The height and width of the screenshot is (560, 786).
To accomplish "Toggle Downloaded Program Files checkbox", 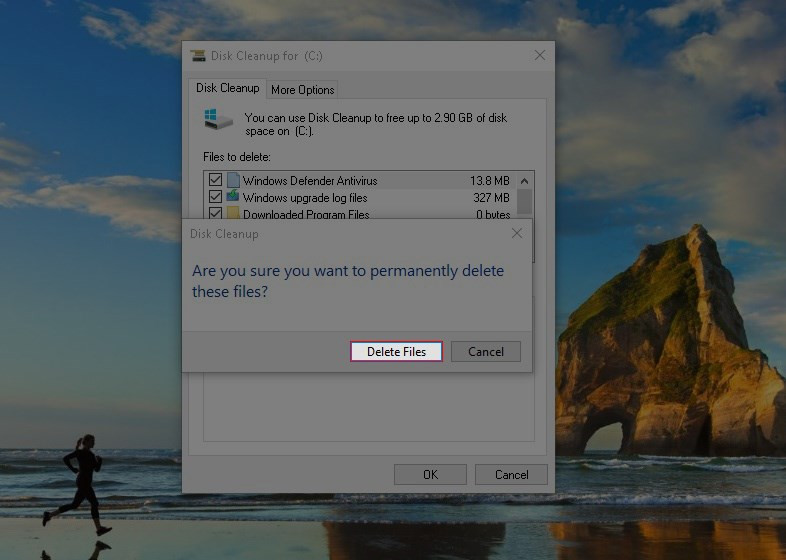I will pyautogui.click(x=216, y=213).
